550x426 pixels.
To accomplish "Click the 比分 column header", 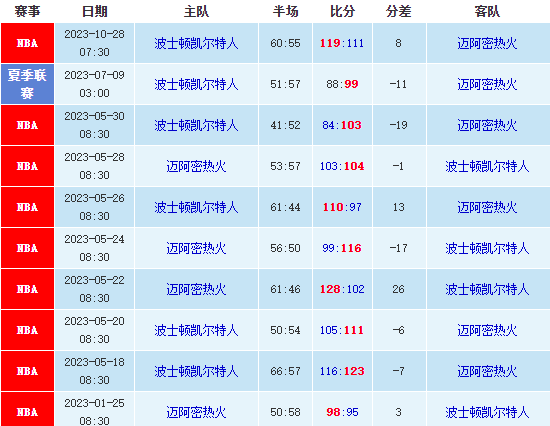I will point(342,12).
